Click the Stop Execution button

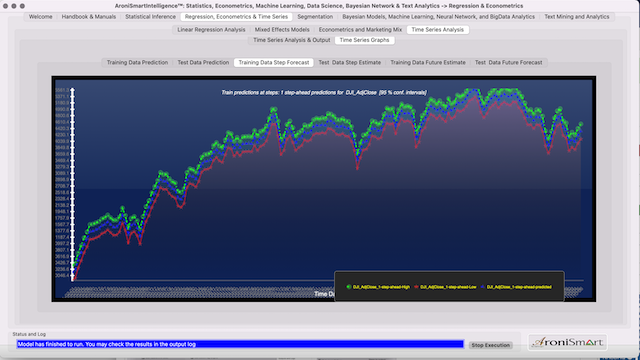pos(491,345)
